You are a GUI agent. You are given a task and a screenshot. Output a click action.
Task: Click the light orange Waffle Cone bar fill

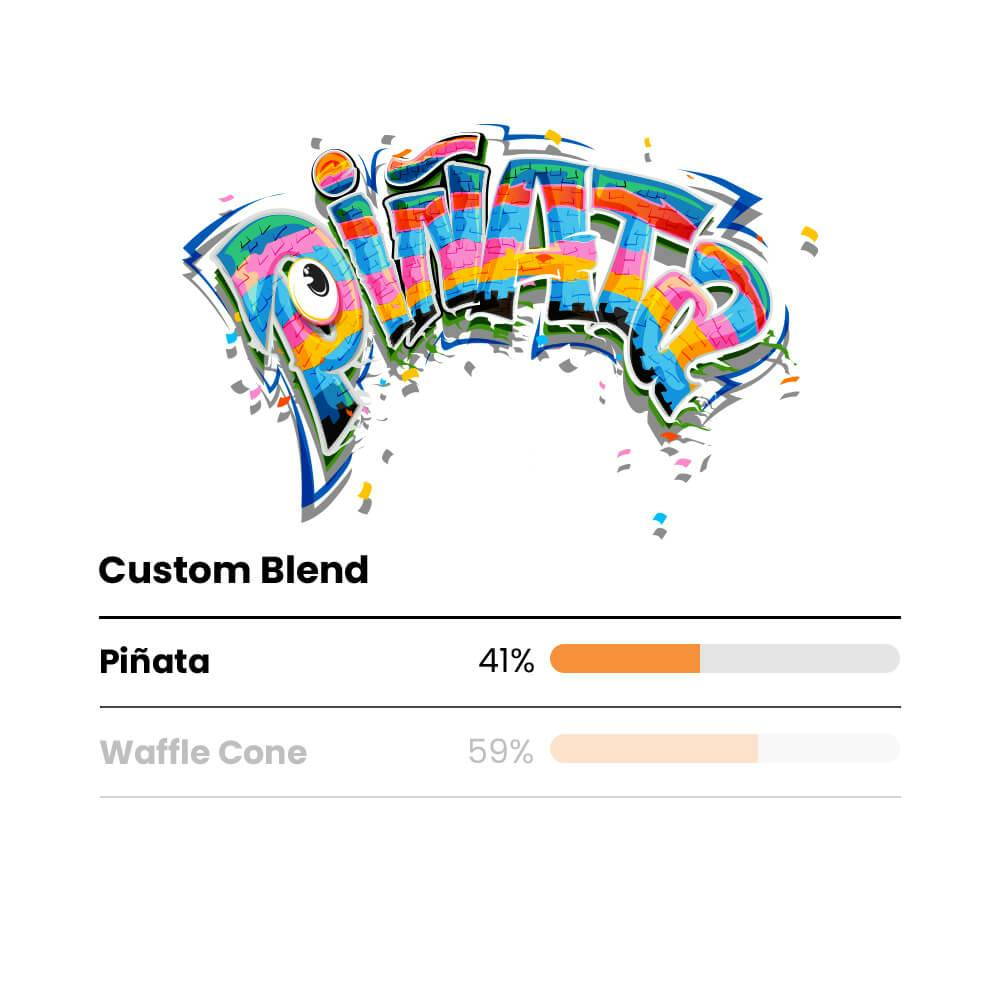click(x=654, y=749)
